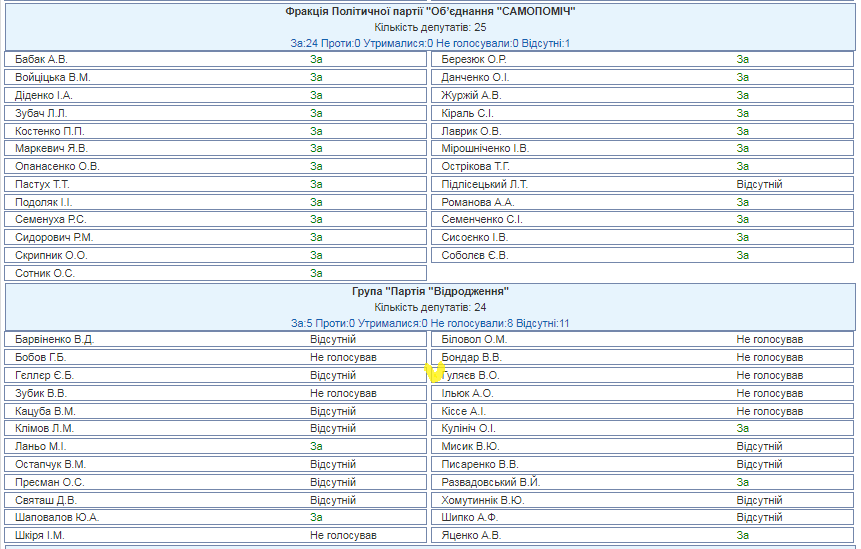Click the name Яценко А.В.
Image resolution: width=861 pixels, height=549 pixels.
click(471, 535)
